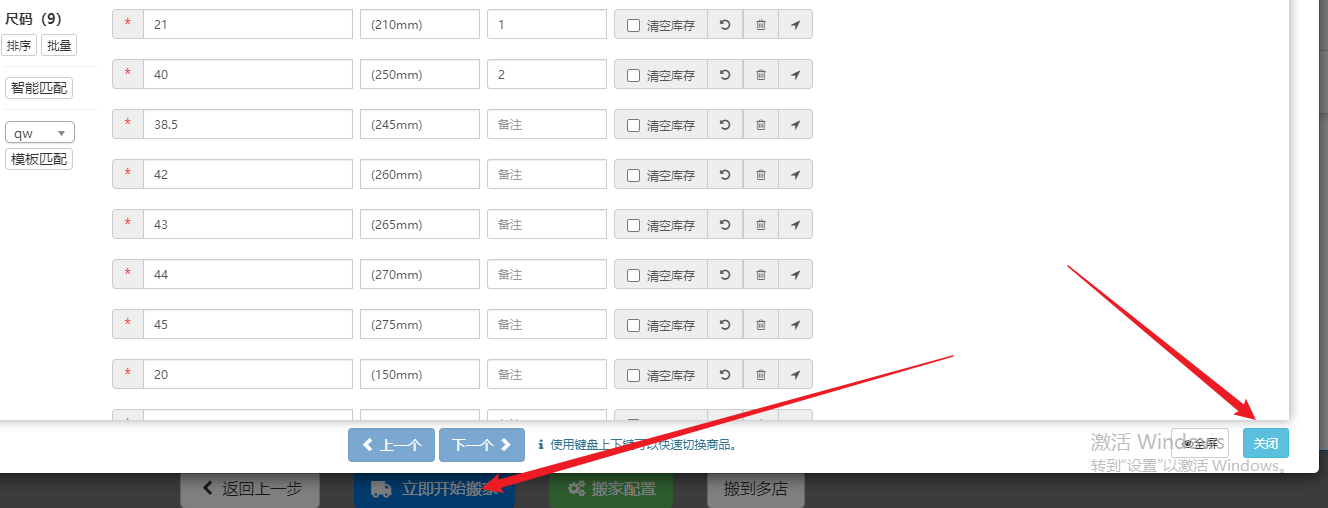Click the (270mm) field in the size 44 row
The image size is (1328, 508).
tap(419, 275)
